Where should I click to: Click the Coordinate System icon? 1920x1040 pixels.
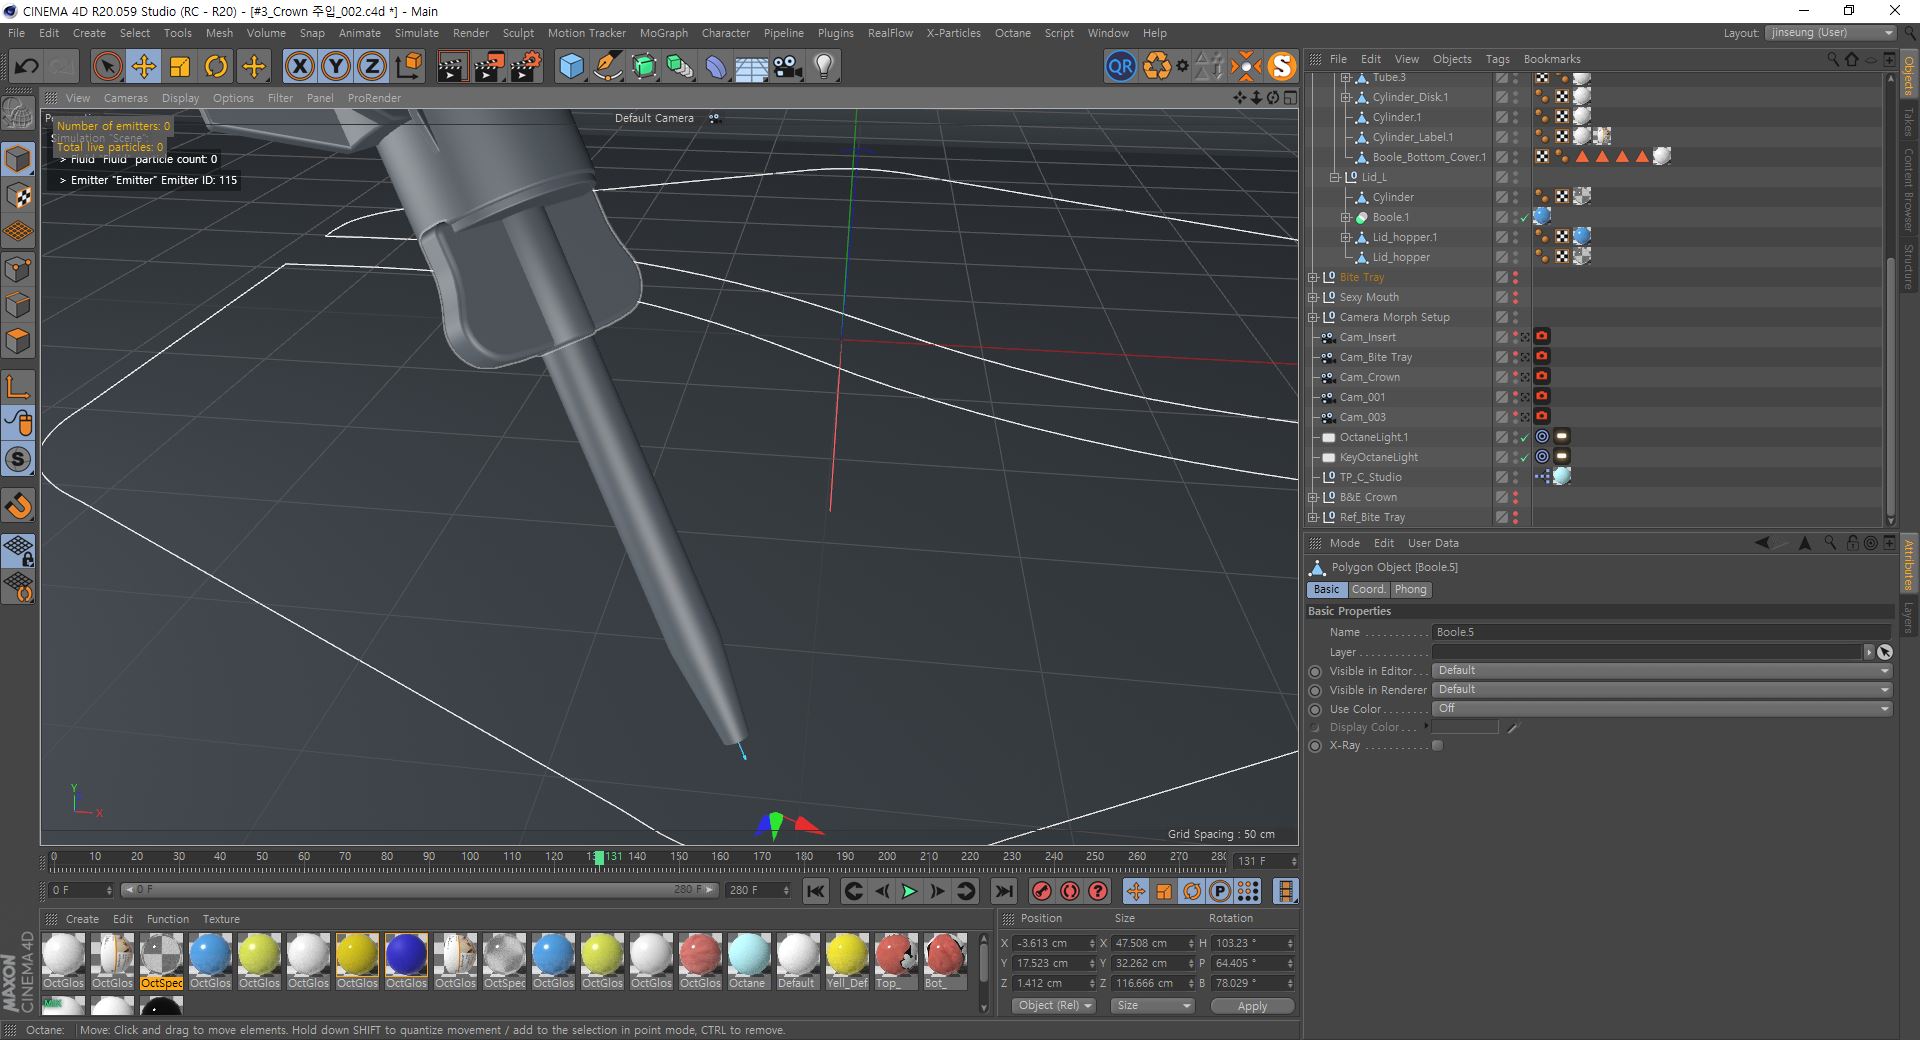pyautogui.click(x=408, y=67)
